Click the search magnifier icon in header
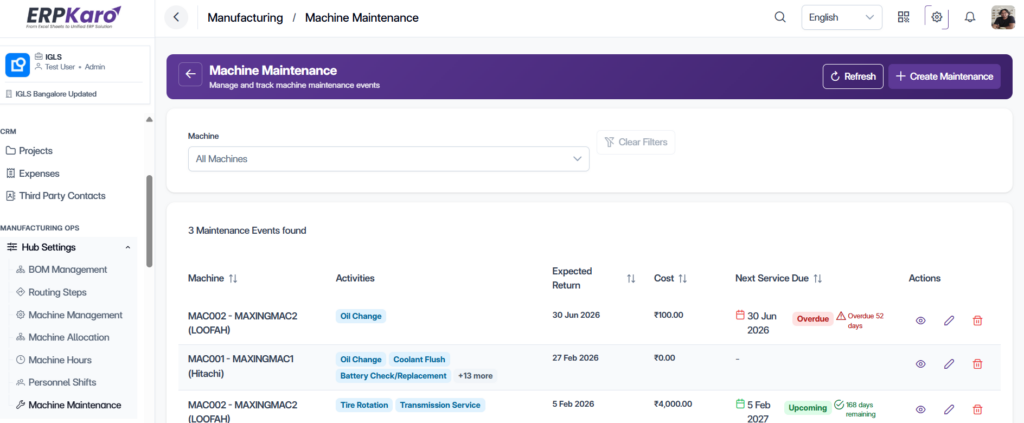1024x423 pixels. click(780, 18)
